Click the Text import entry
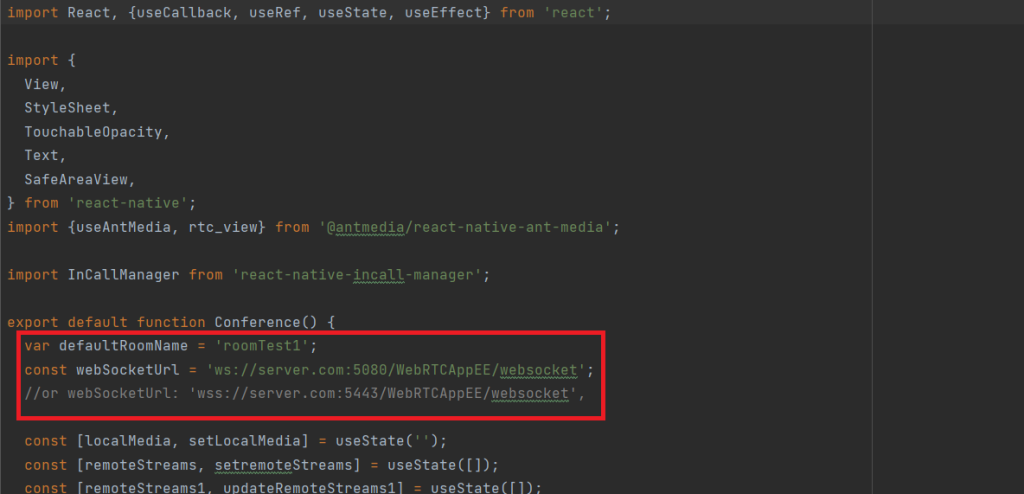This screenshot has height=494, width=1024. 42,156
